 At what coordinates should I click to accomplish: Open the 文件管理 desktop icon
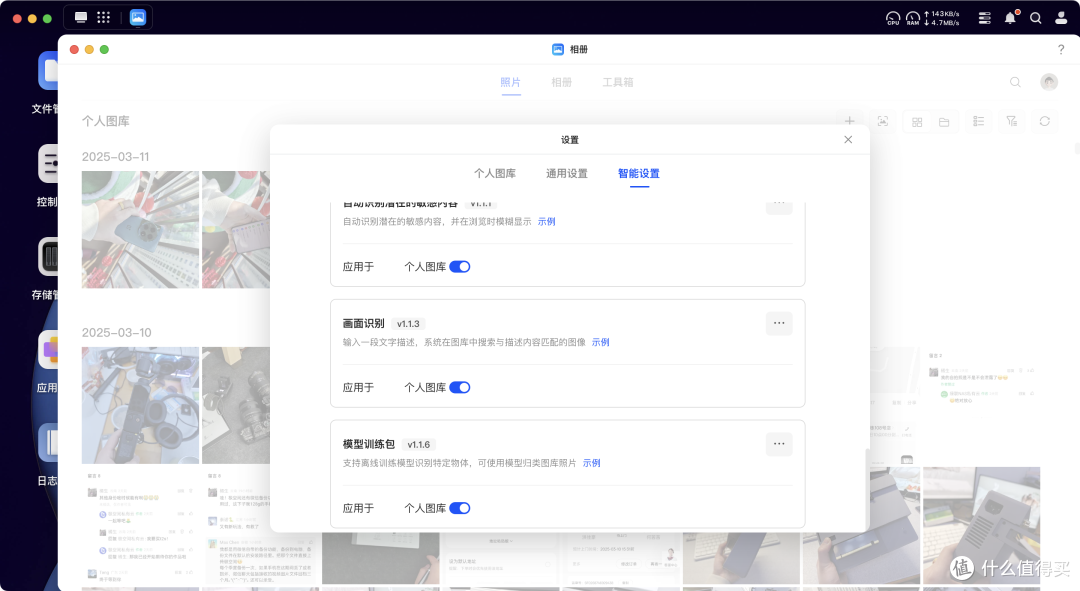coord(48,70)
